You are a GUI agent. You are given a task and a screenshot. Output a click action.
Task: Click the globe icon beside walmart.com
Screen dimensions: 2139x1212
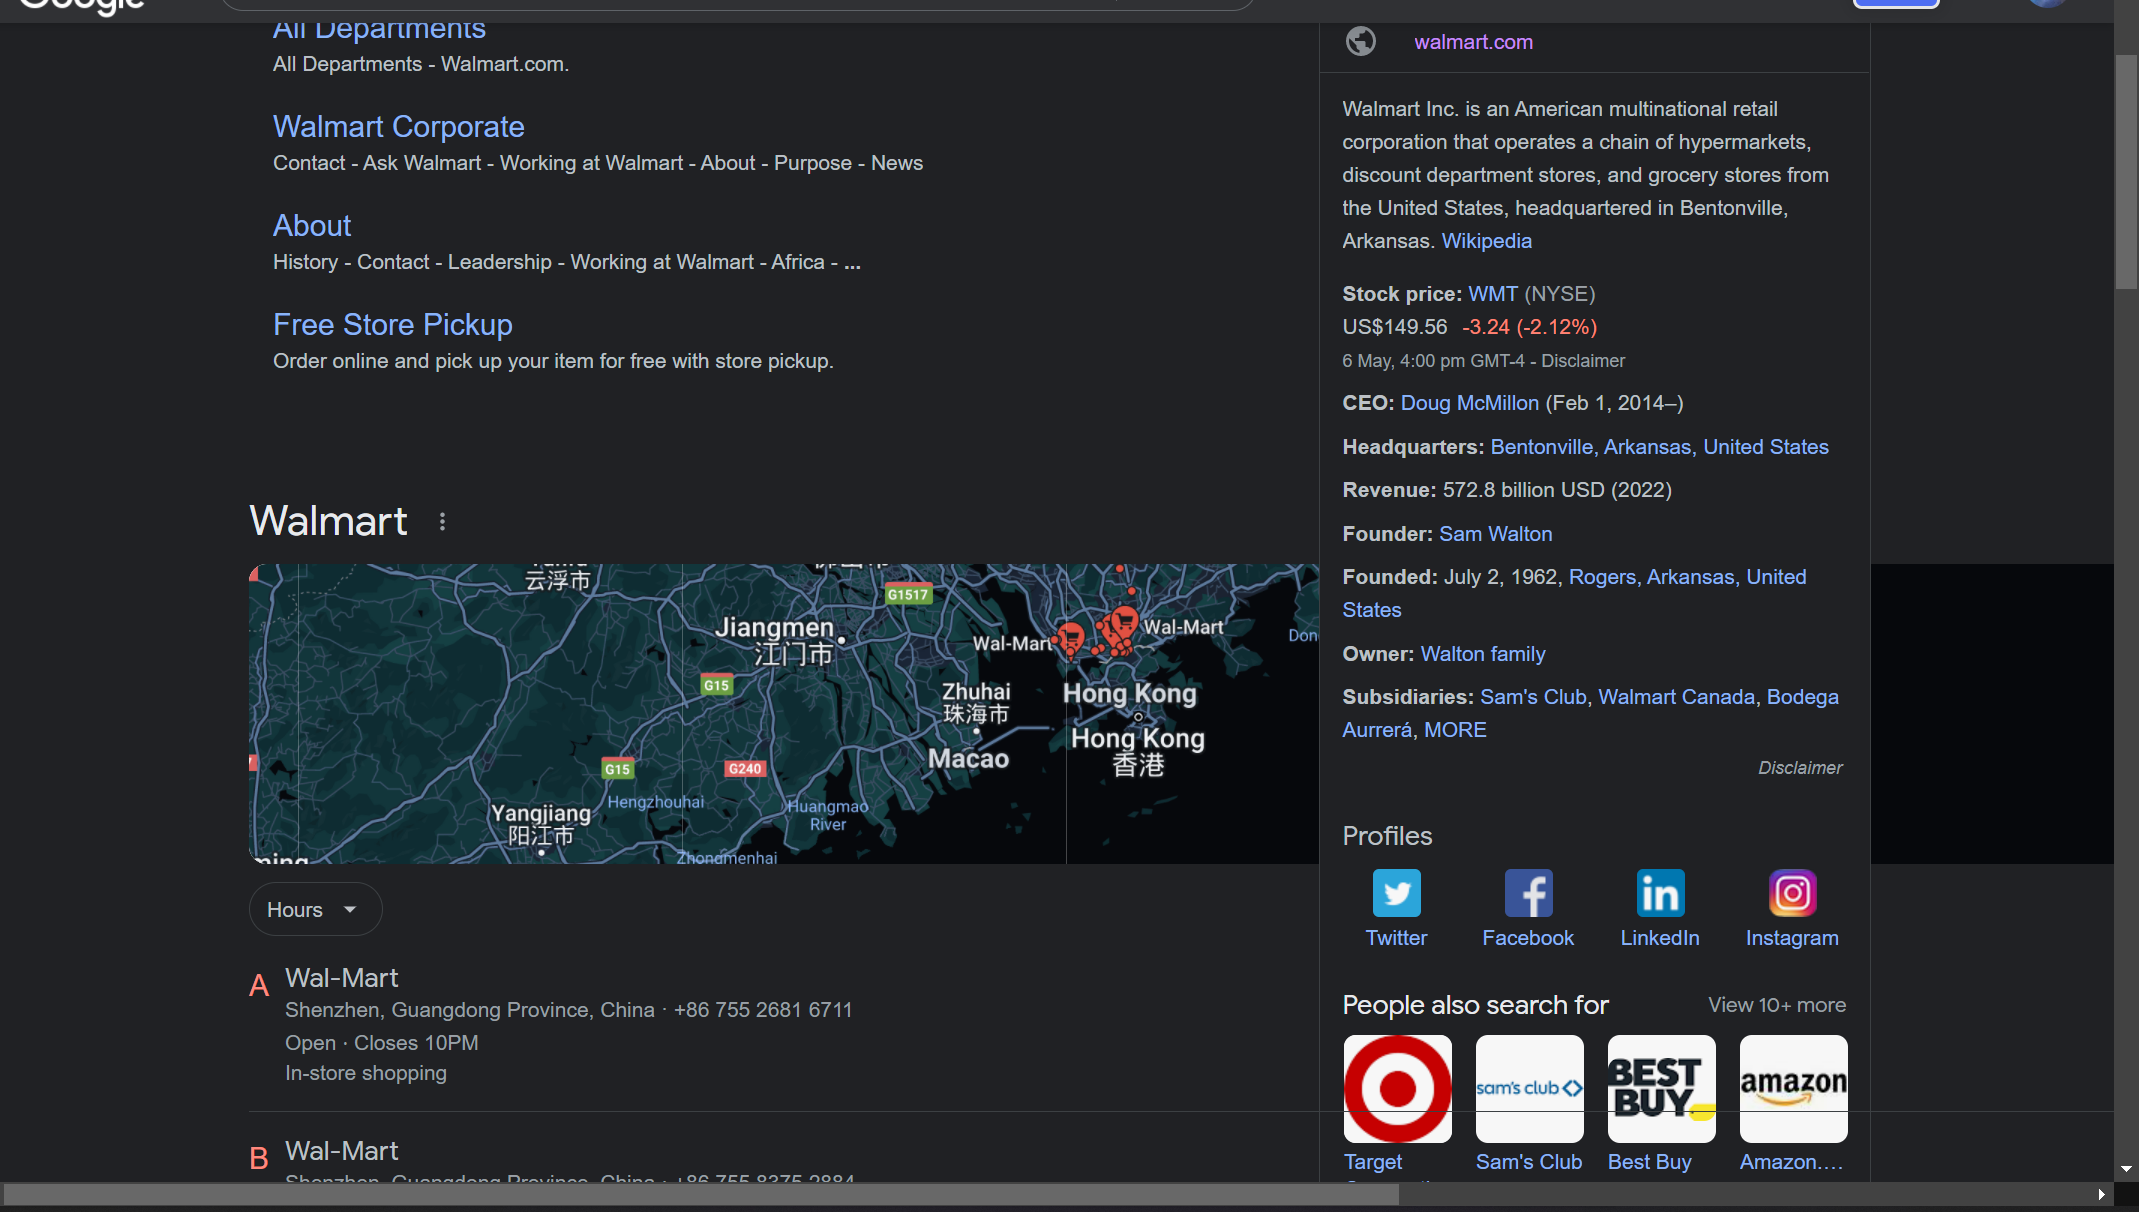(x=1360, y=42)
